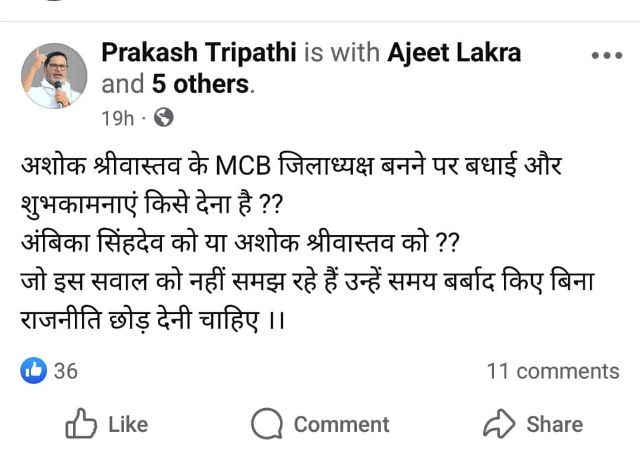
Task: Open the Prakash Tripathi profile name link
Action: (x=199, y=52)
